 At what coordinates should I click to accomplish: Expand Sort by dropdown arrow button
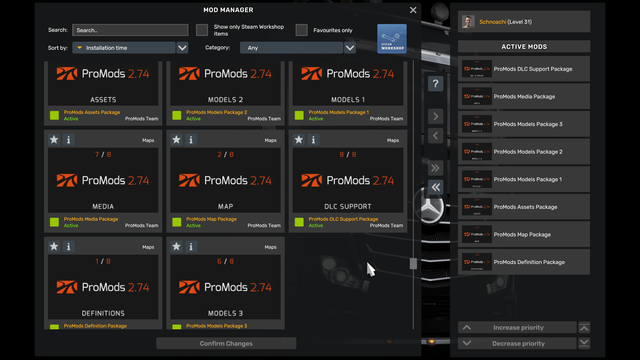182,48
